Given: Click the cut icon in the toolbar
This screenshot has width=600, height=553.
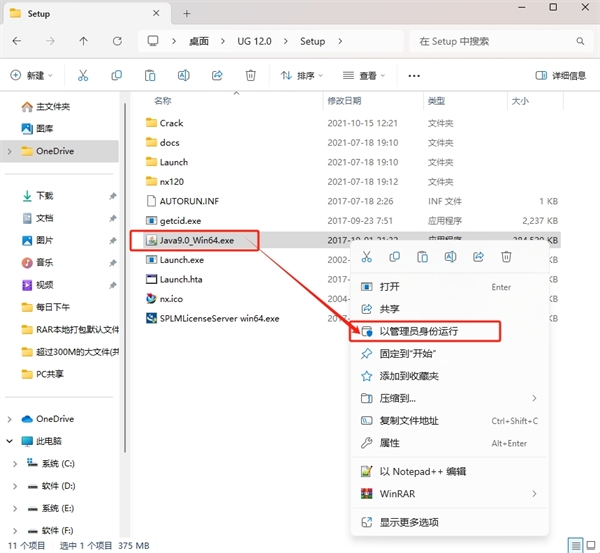Looking at the screenshot, I should [x=83, y=76].
